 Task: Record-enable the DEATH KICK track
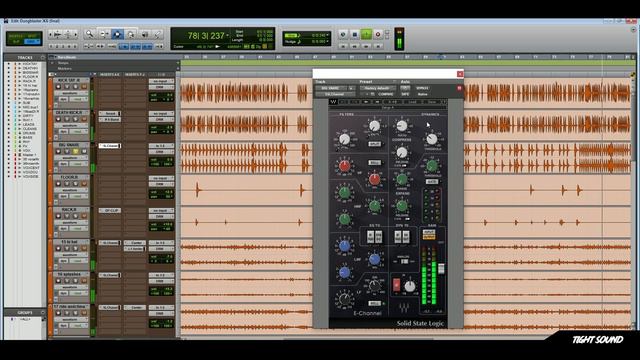pos(58,119)
